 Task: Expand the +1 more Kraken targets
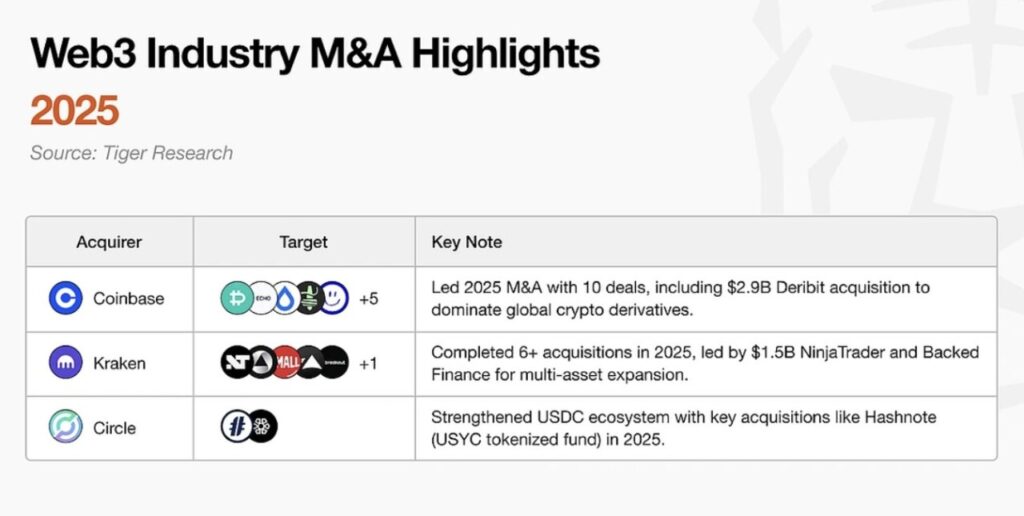[x=368, y=363]
